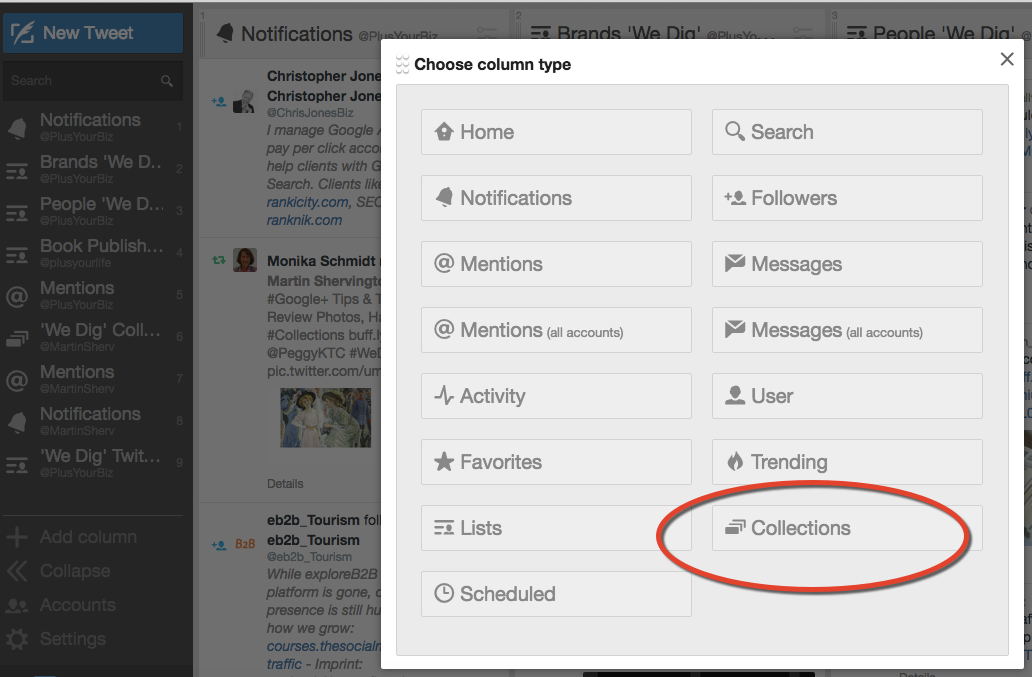The width and height of the screenshot is (1032, 677).
Task: Choose the Notifications column type
Action: coord(556,198)
